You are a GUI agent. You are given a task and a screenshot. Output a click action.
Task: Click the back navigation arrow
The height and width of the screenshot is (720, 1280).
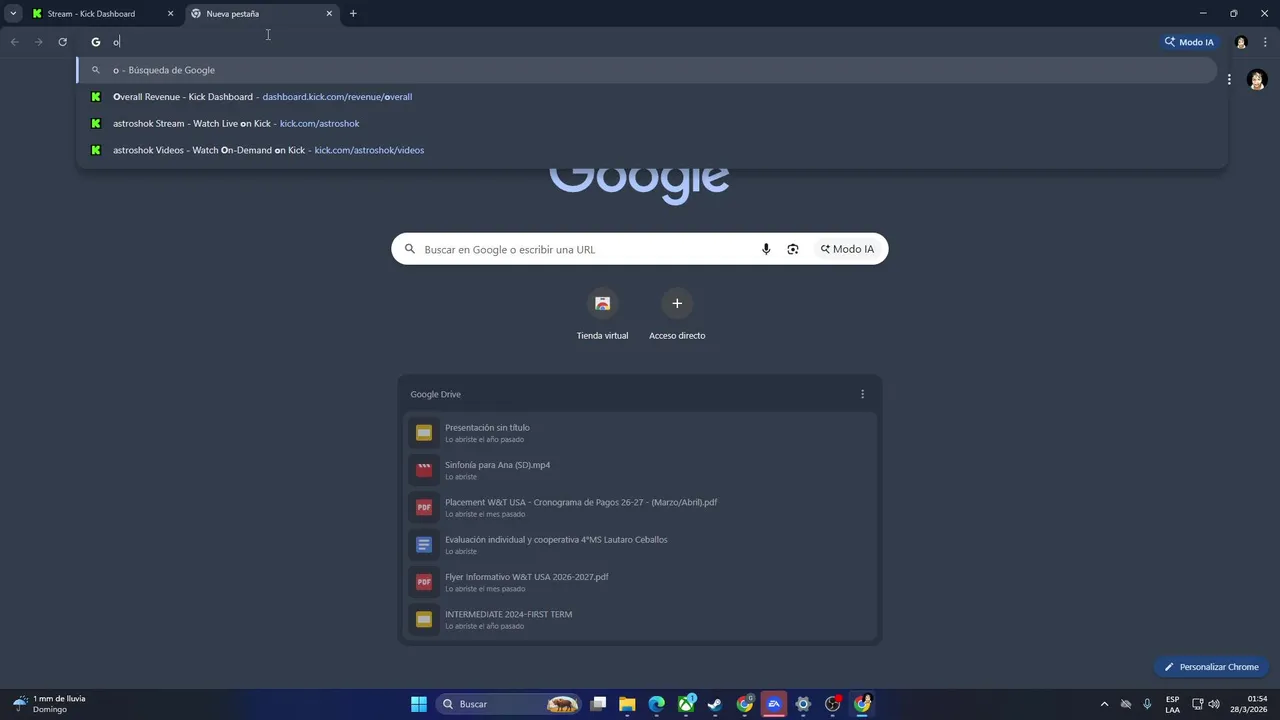tap(14, 42)
